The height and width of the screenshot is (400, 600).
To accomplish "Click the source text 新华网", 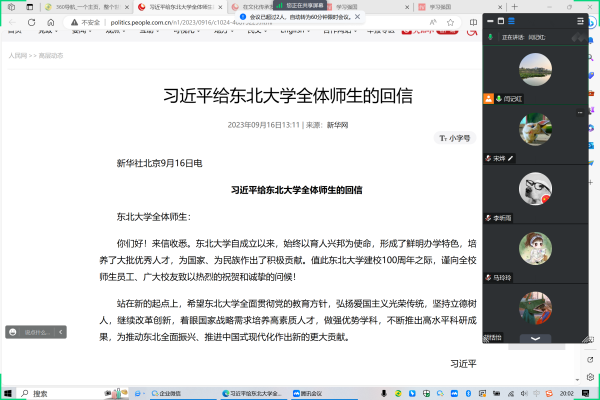I will (x=337, y=125).
